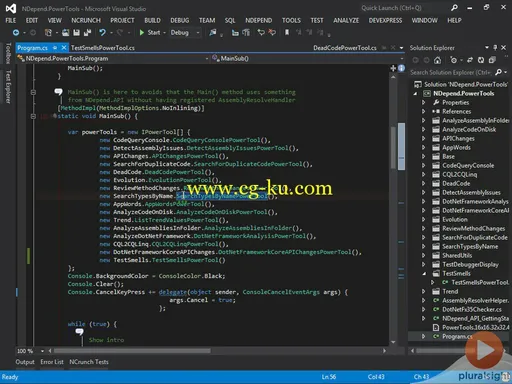Screen dimensions: 512x384
Task: Click the Home icon in Solution Explorer
Action: (437, 60)
